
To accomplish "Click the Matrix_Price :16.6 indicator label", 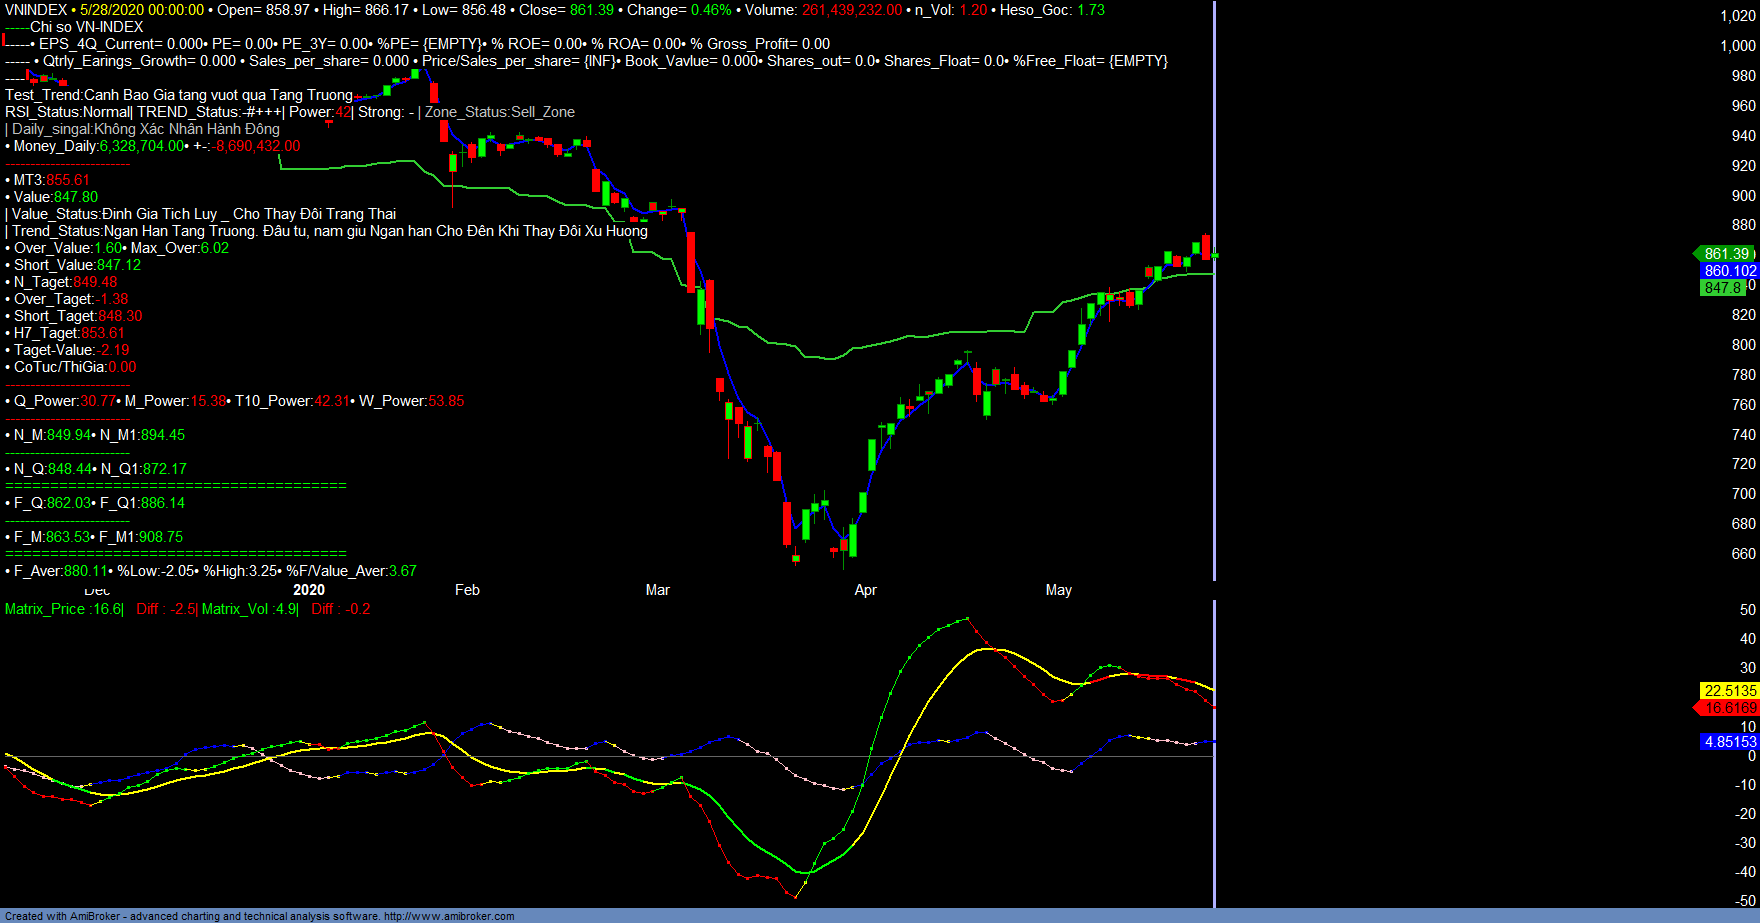I will (x=63, y=609).
